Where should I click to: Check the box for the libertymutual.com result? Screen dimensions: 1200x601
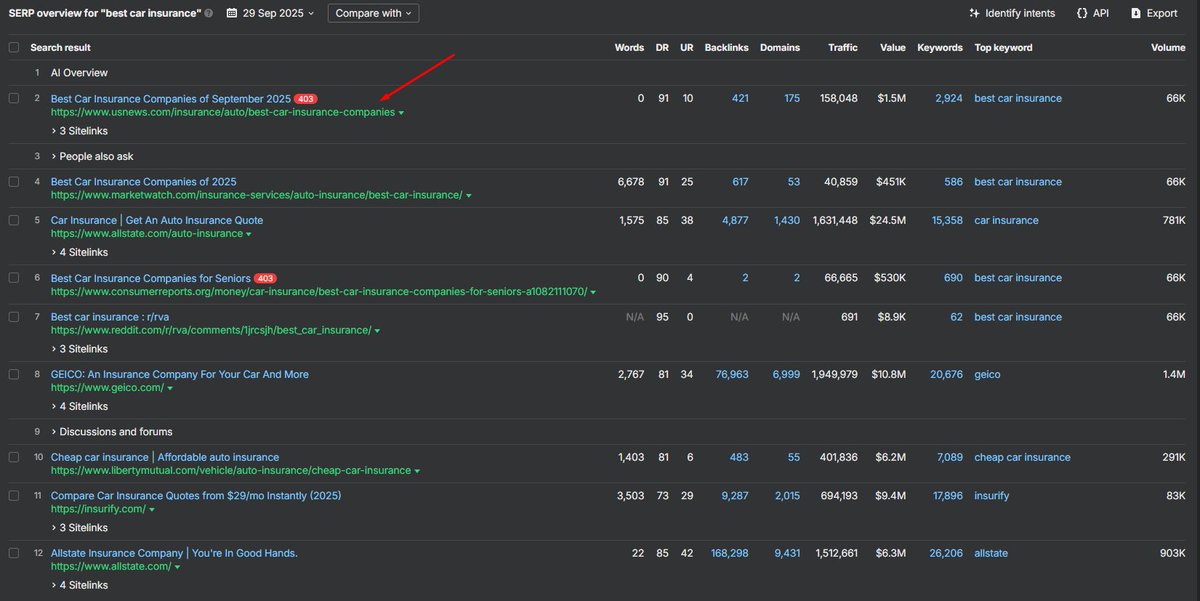pos(14,457)
